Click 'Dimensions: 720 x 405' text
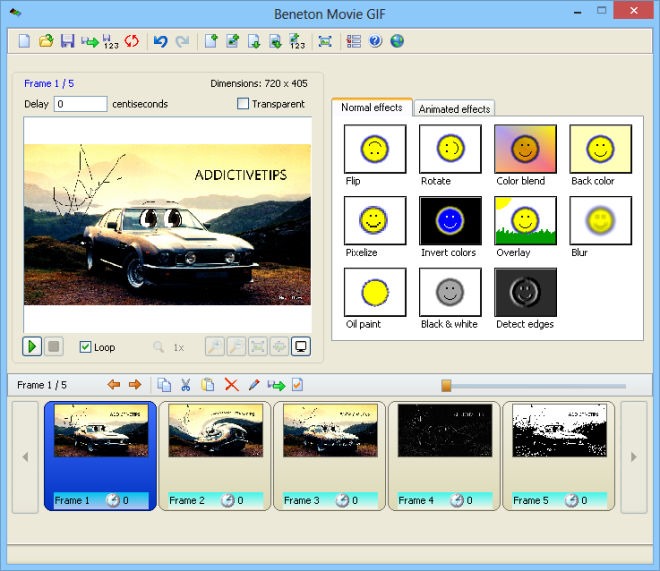This screenshot has width=660, height=571. [x=259, y=83]
